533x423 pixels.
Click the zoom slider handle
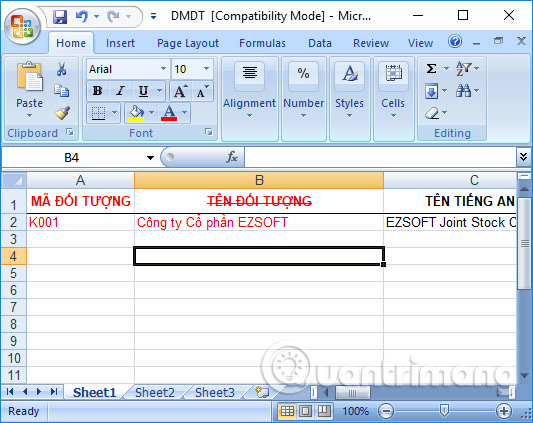pyautogui.click(x=444, y=411)
